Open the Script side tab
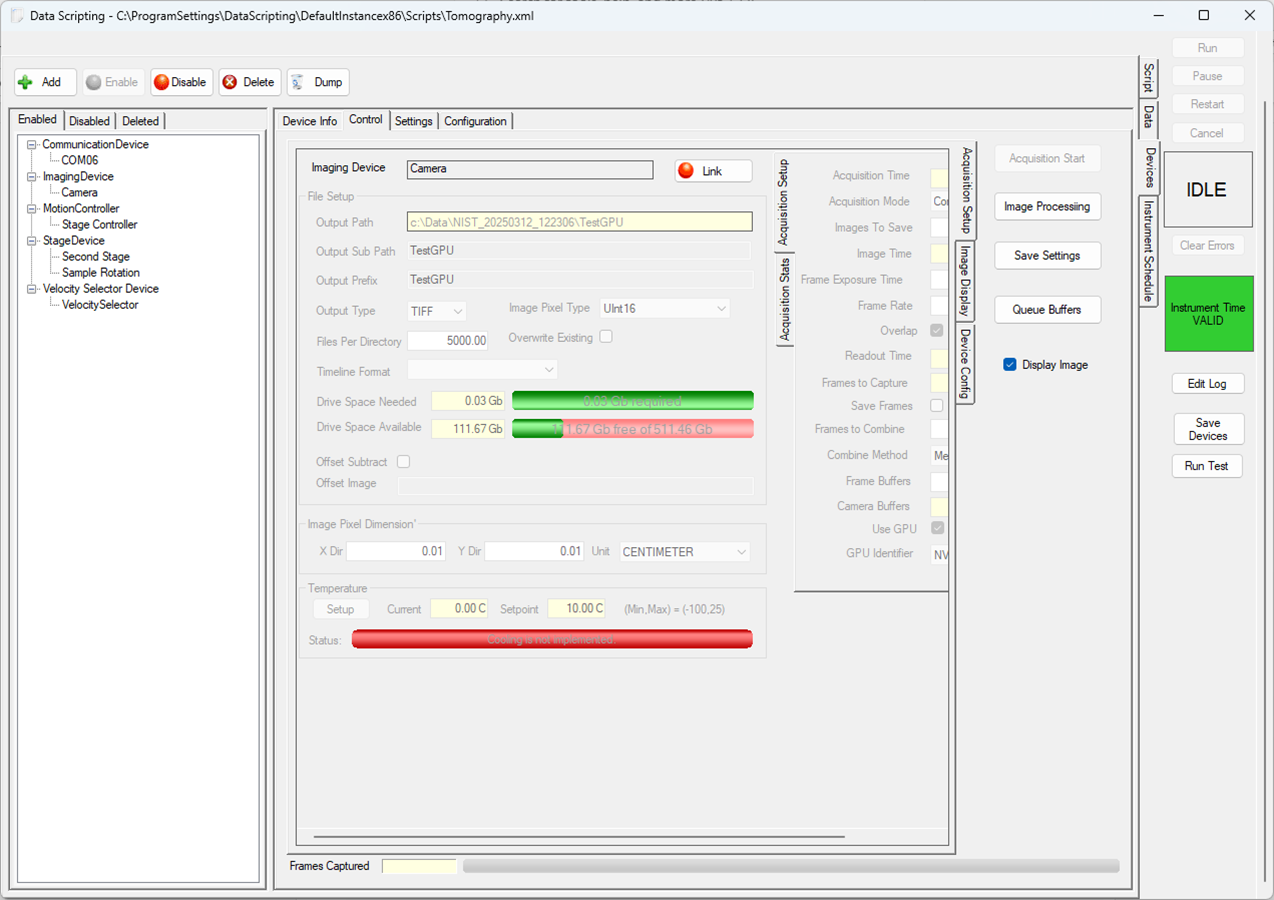Screen dimensions: 1274x900 tap(1149, 78)
